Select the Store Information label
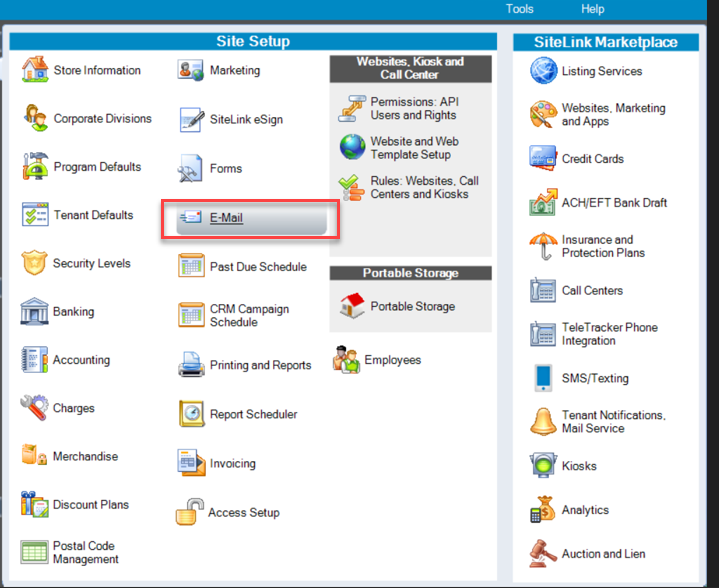The height and width of the screenshot is (588, 719). click(x=97, y=70)
